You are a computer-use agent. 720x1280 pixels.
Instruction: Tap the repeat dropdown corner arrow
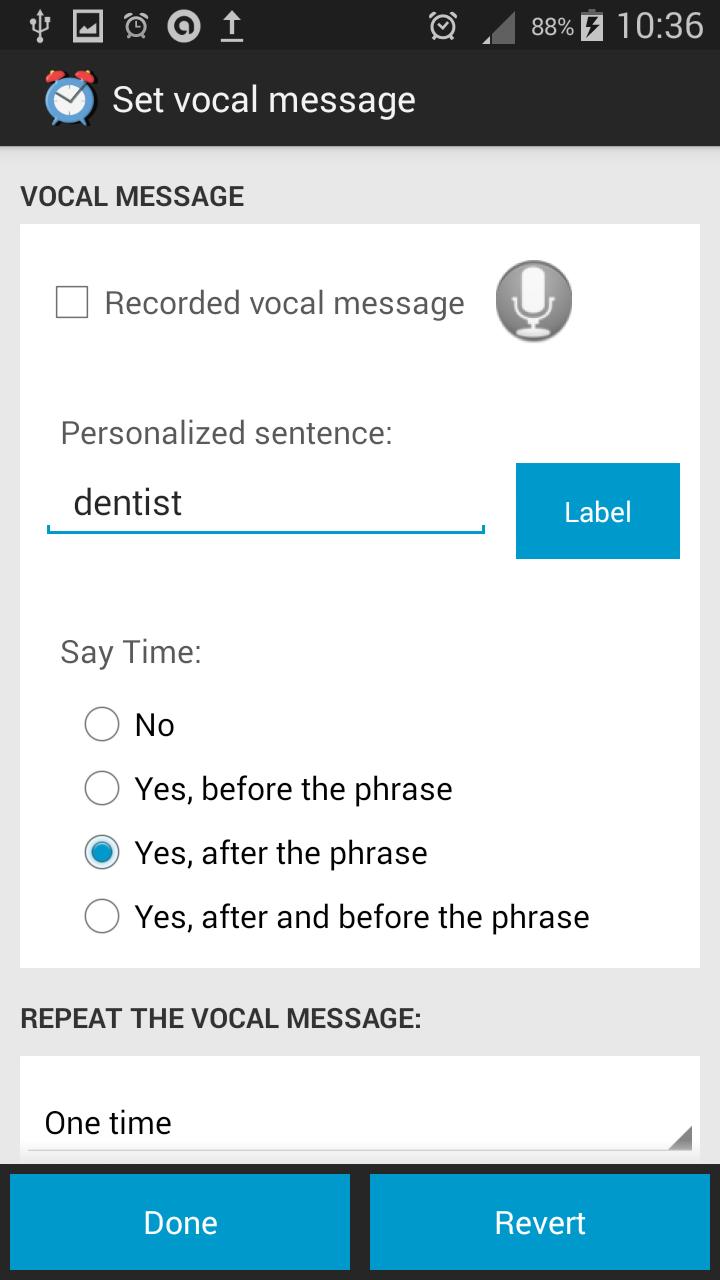[x=679, y=1137]
